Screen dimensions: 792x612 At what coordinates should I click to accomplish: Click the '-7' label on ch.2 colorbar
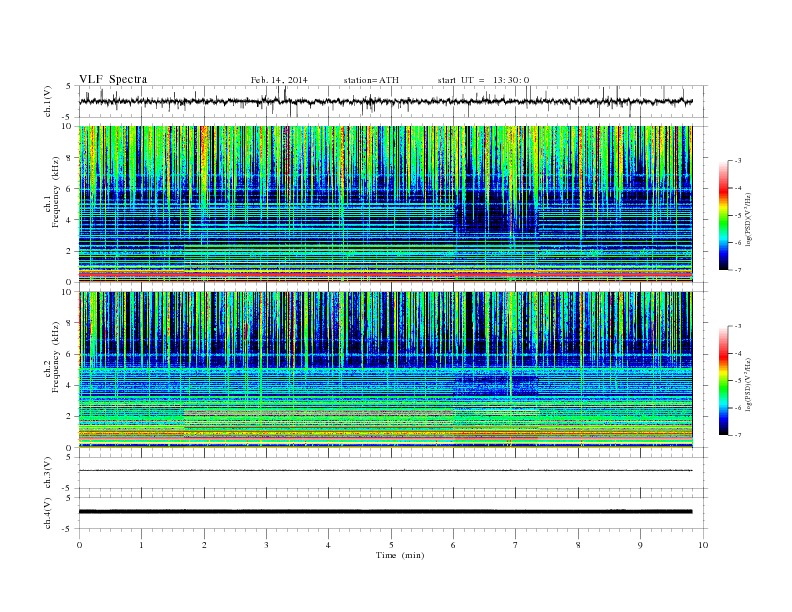pyautogui.click(x=737, y=435)
